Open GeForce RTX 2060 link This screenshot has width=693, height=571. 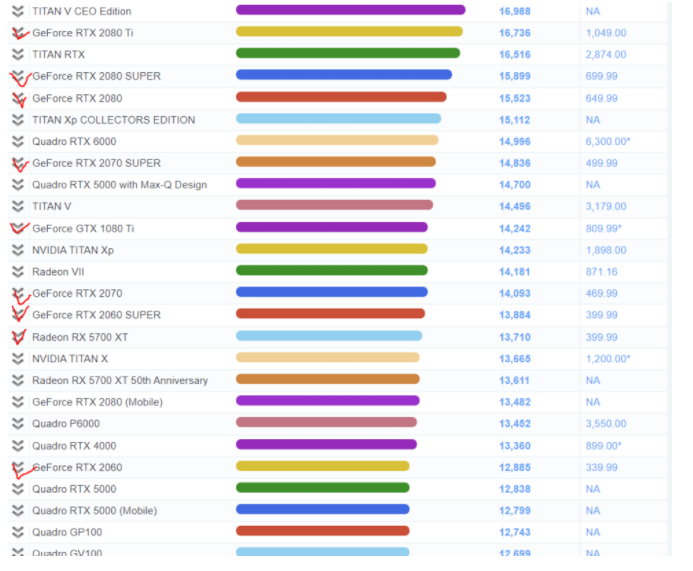tap(77, 468)
